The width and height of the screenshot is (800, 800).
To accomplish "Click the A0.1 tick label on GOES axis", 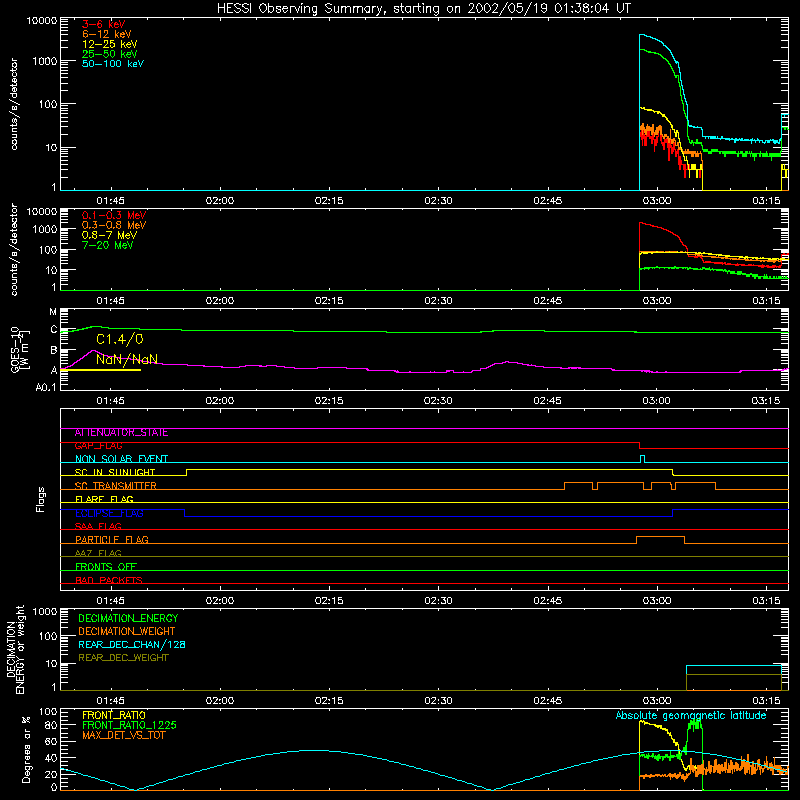I will (46, 387).
